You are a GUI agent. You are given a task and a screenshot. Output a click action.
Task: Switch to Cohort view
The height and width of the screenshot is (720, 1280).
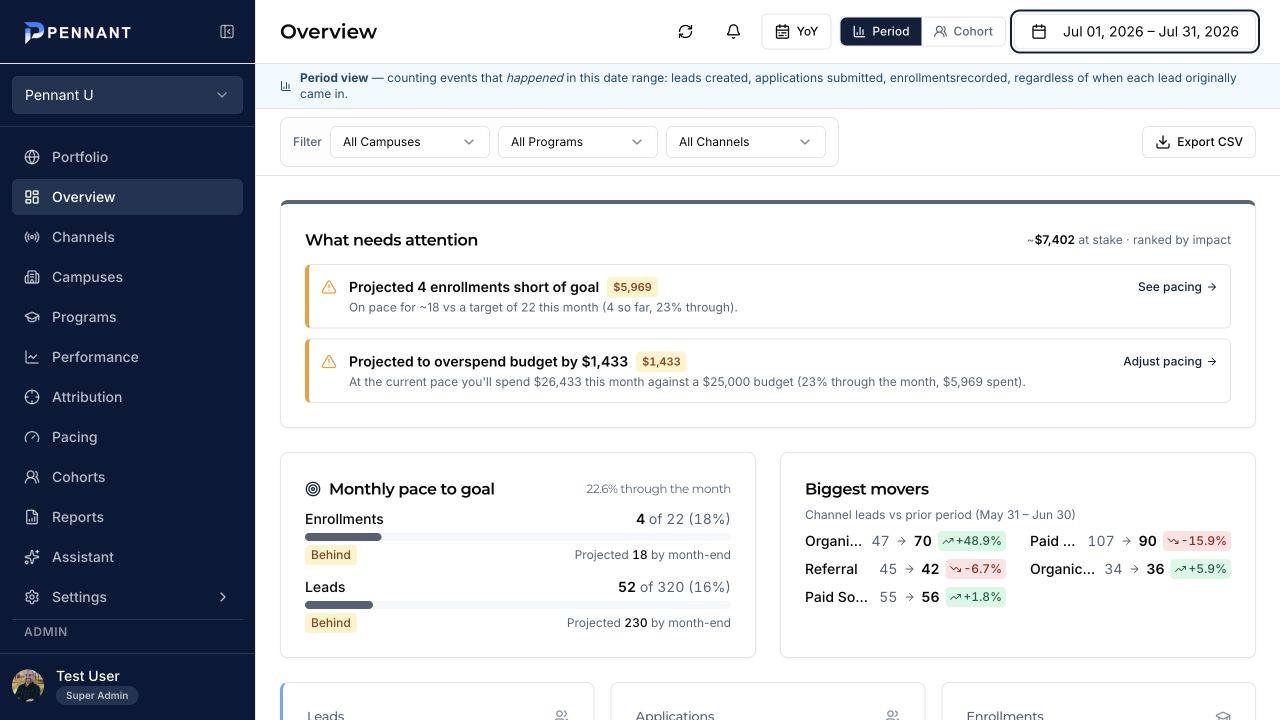pos(963,32)
